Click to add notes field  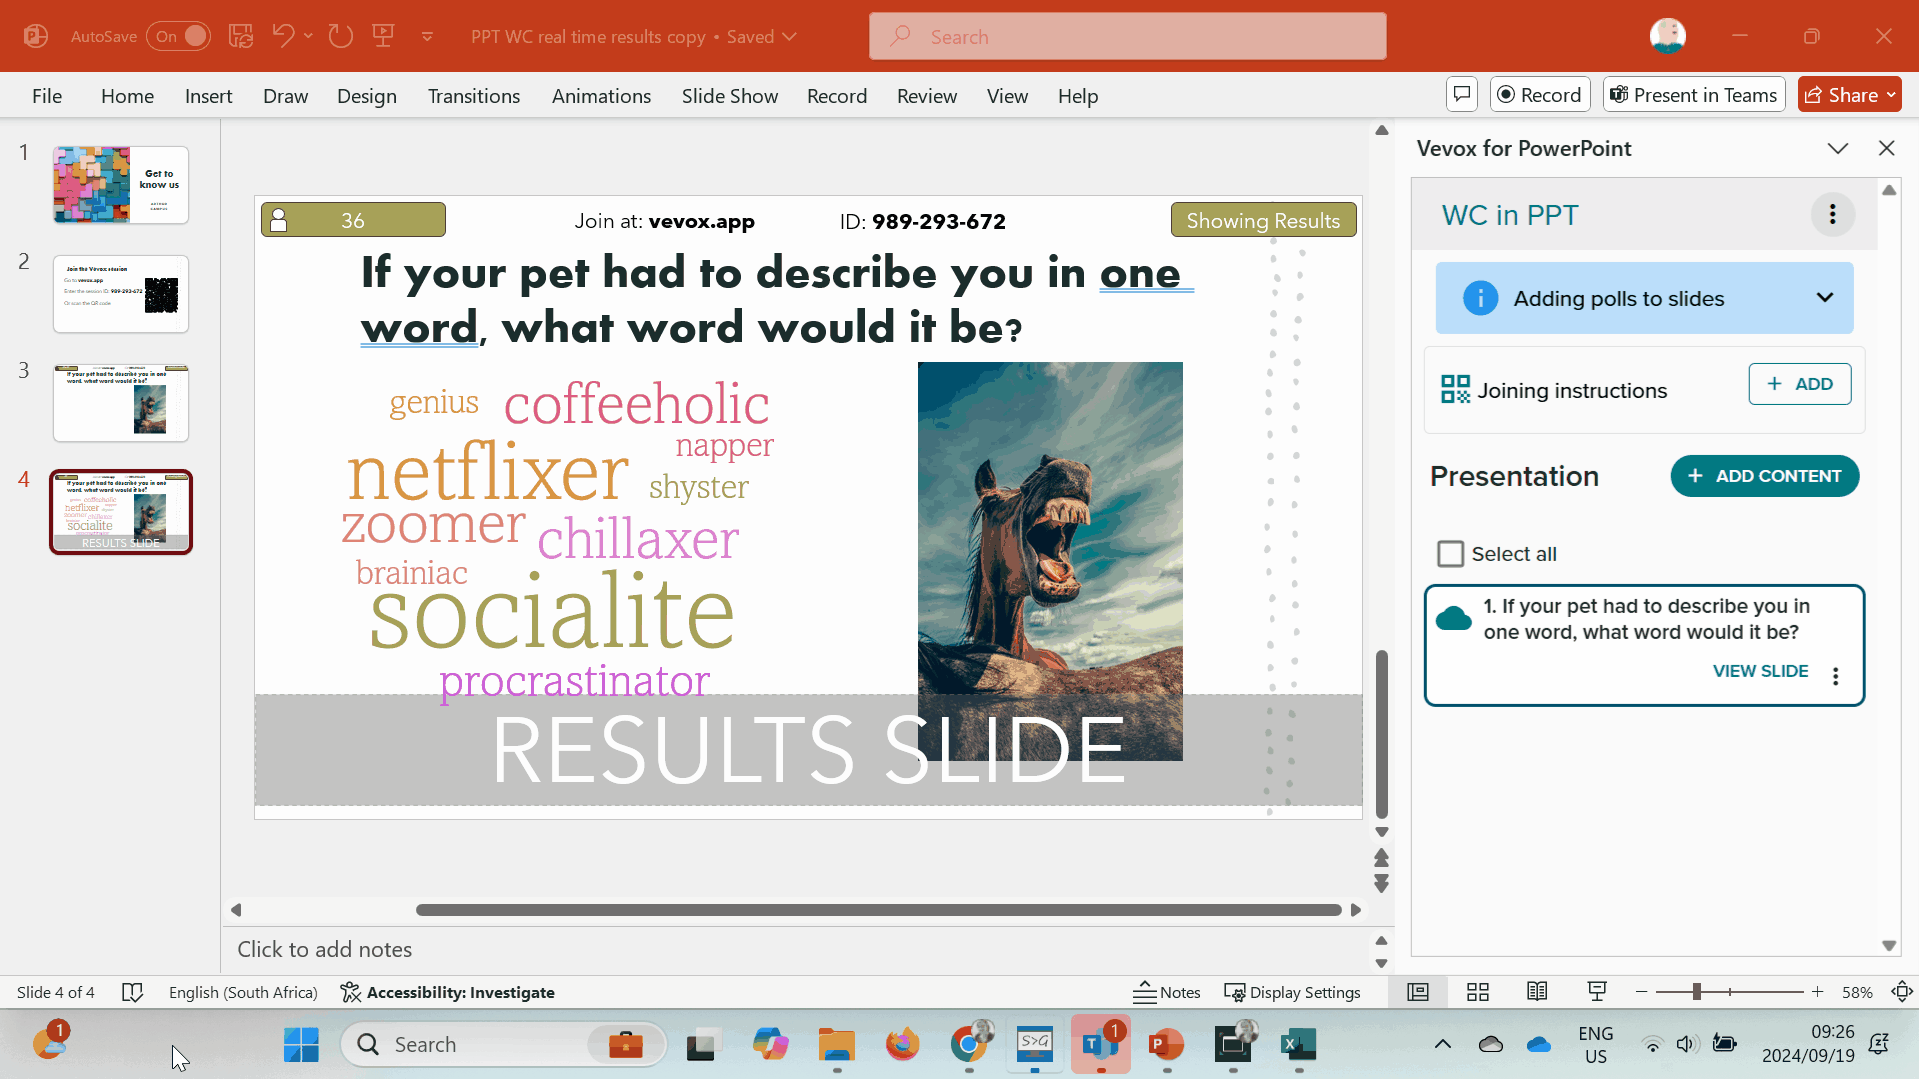(x=324, y=949)
